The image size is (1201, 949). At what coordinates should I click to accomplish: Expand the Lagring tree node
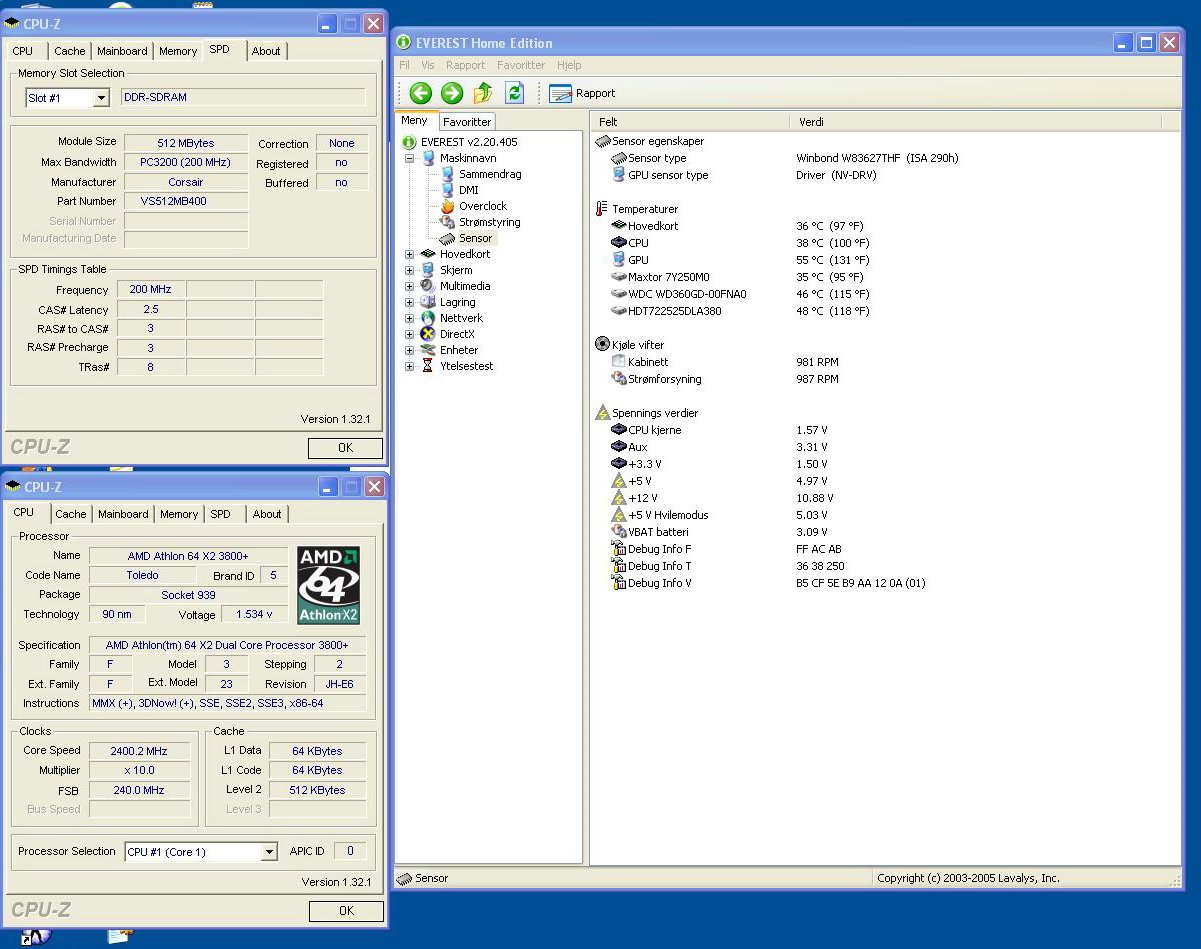point(409,302)
